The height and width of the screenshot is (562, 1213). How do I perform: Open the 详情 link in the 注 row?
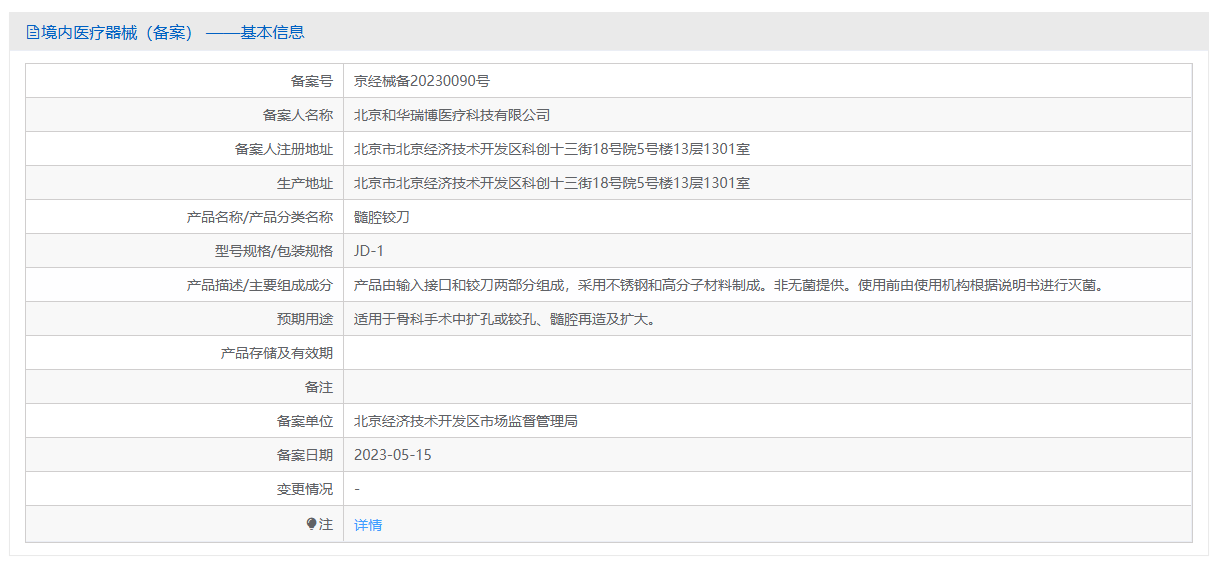click(368, 525)
